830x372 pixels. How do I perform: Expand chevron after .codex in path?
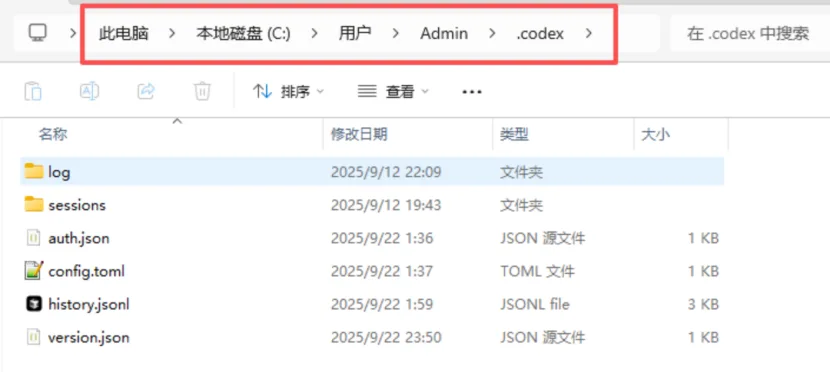[589, 33]
